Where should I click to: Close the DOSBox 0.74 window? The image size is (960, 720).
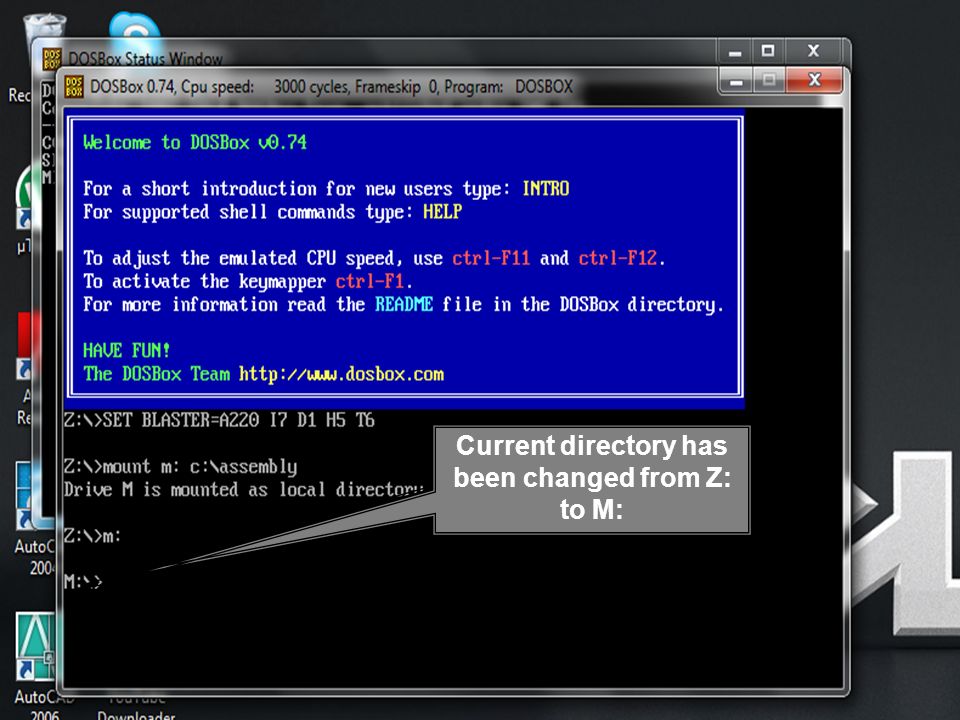[x=814, y=80]
